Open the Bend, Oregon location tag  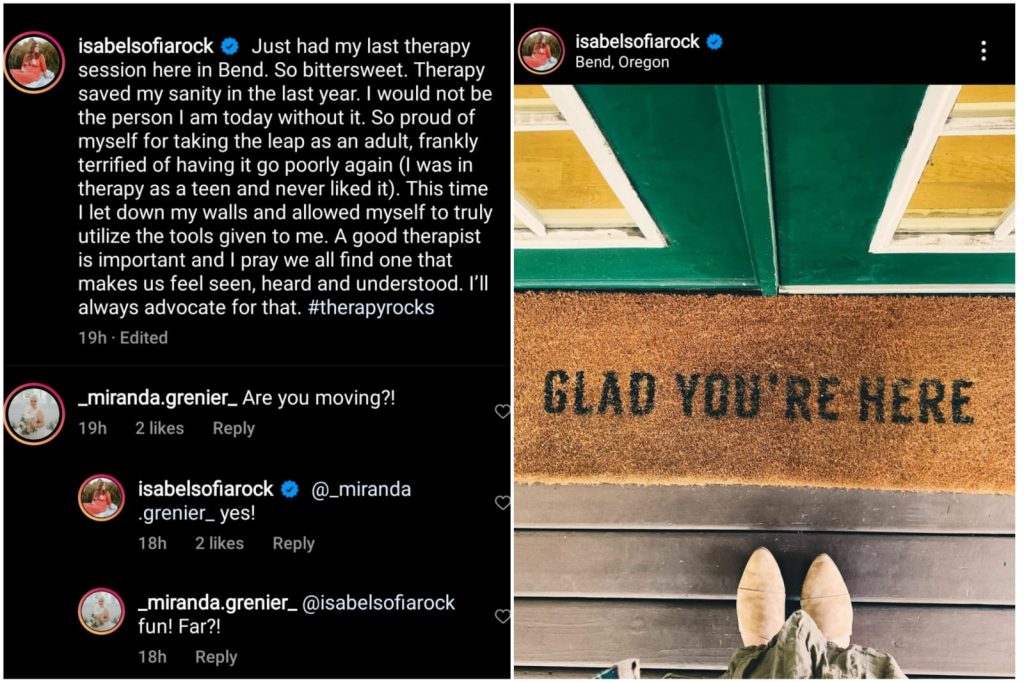[x=622, y=62]
